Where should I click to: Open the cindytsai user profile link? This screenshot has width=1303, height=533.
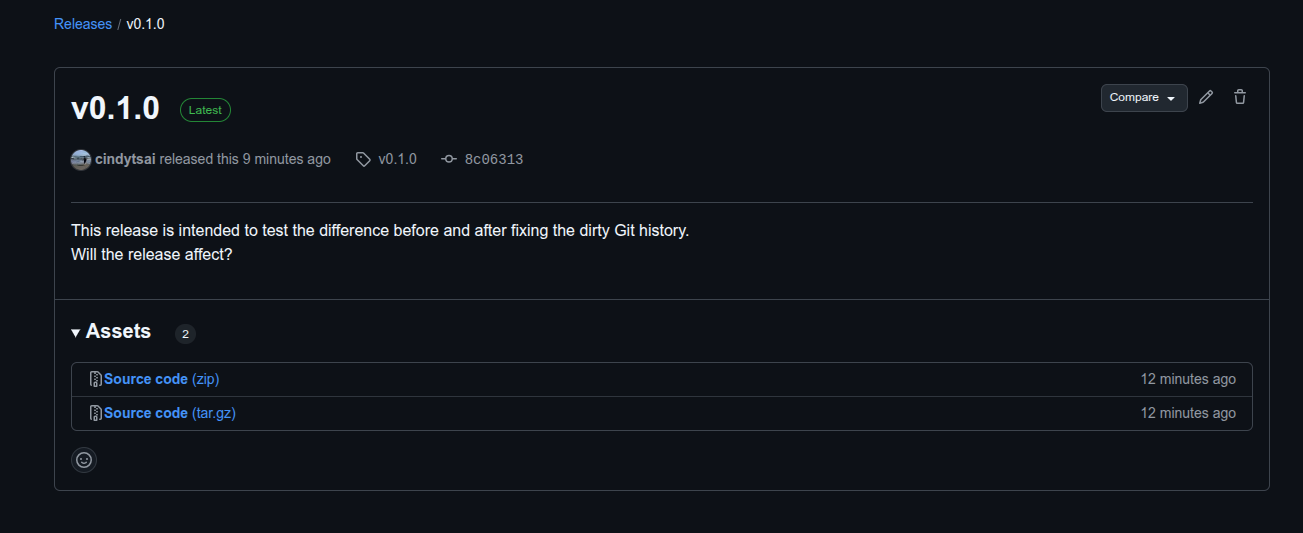(125, 159)
